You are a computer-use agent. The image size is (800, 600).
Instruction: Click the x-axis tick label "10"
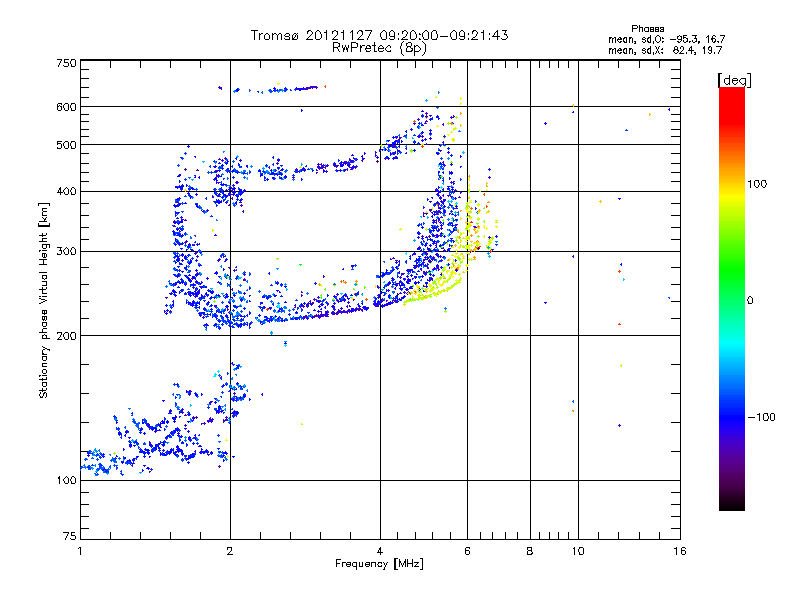(578, 551)
